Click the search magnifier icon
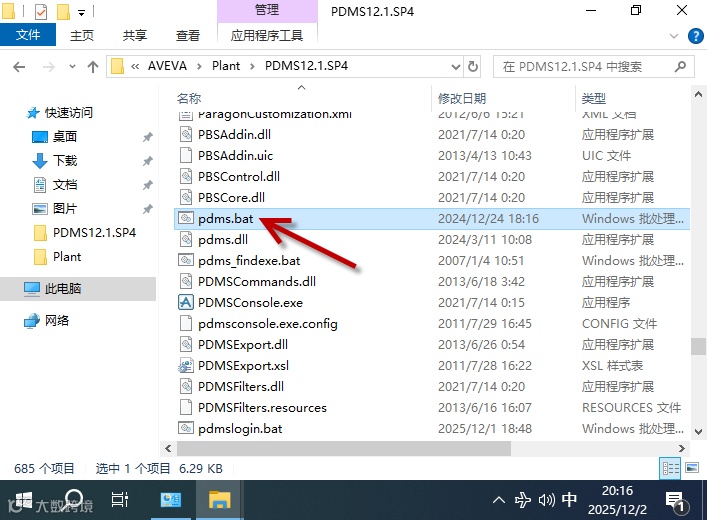The width and height of the screenshot is (707, 520). 680,66
